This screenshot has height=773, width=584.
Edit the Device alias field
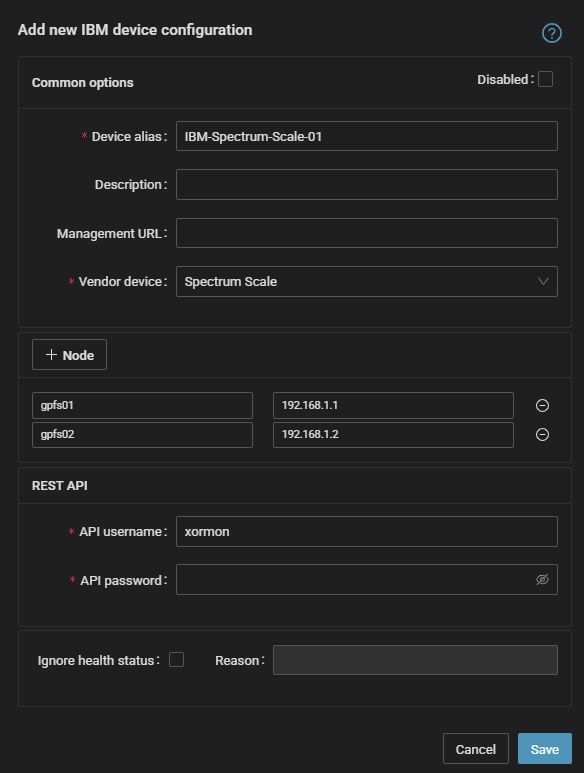point(367,136)
